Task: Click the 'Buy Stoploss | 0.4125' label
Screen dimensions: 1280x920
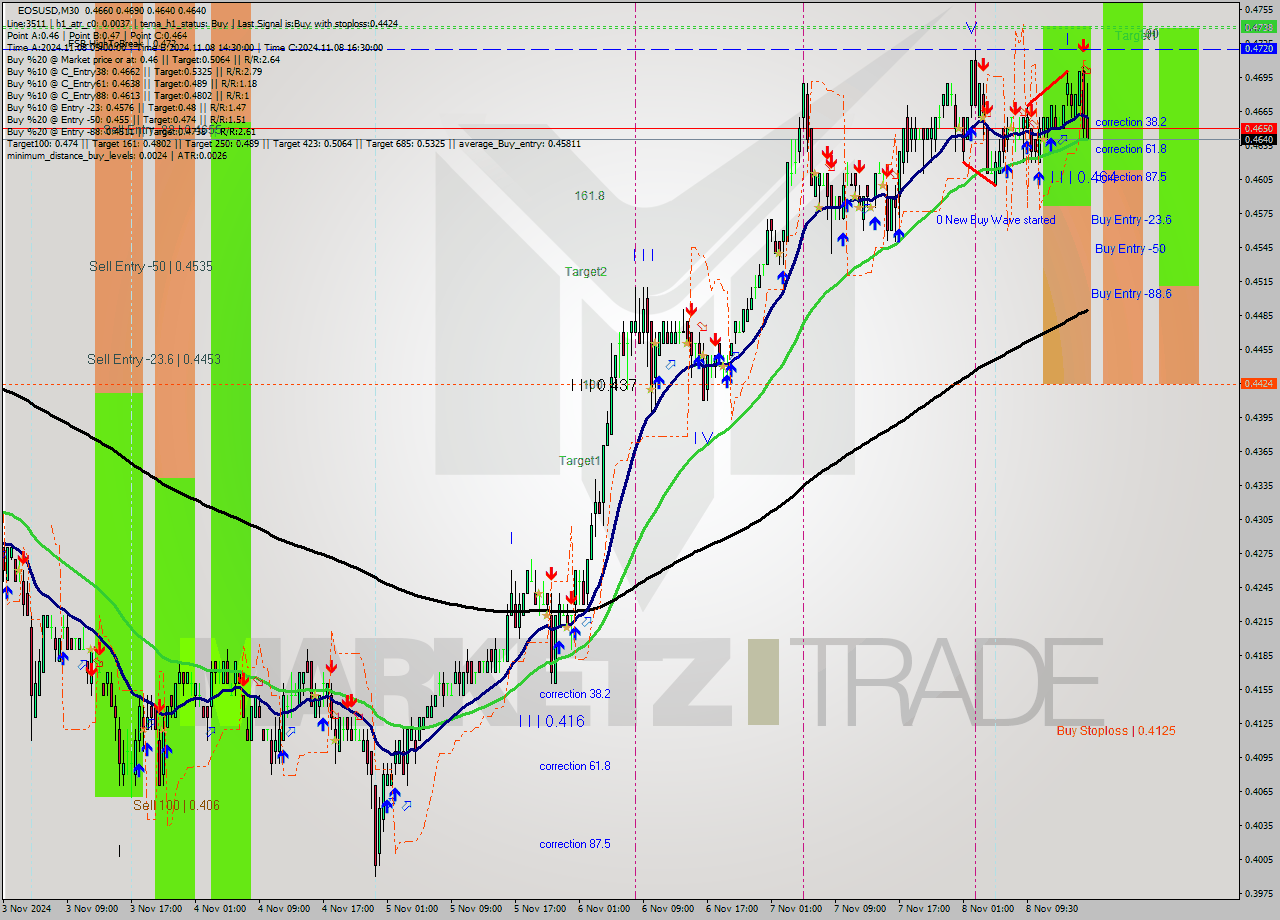Action: tap(1116, 731)
